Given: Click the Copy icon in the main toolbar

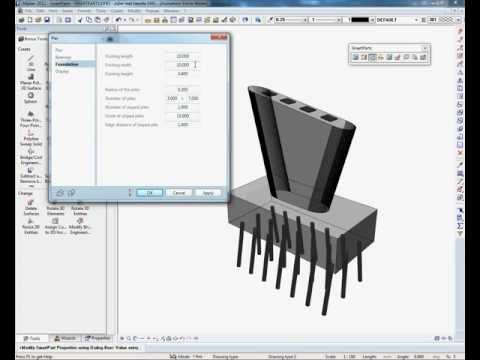Looking at the screenshot, I should coord(89,20).
